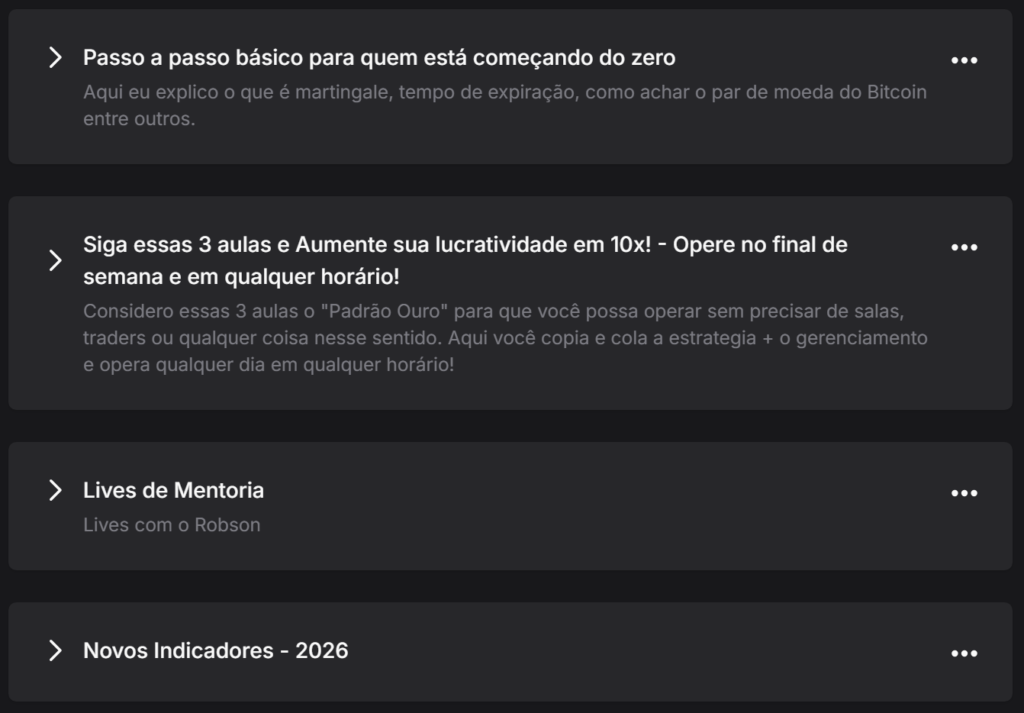Expand the Lives de Mentoria chevron
1024x713 pixels.
[55, 490]
